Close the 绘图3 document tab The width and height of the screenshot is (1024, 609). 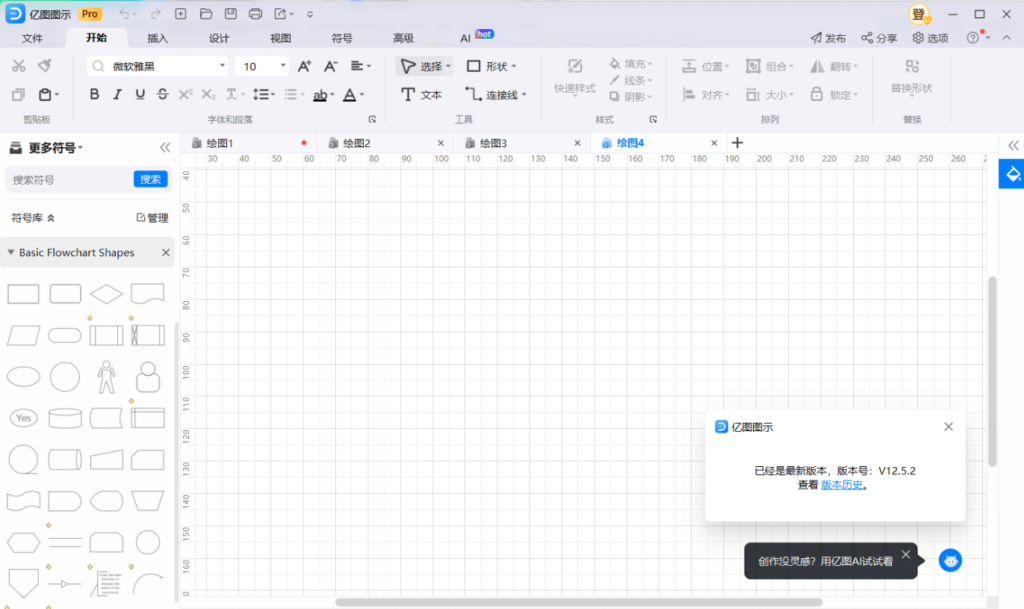point(577,143)
